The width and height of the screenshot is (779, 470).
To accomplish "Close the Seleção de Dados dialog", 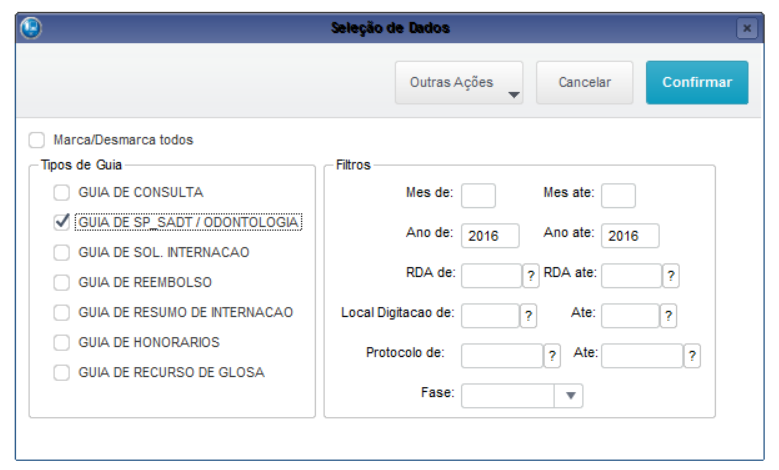I will (747, 29).
